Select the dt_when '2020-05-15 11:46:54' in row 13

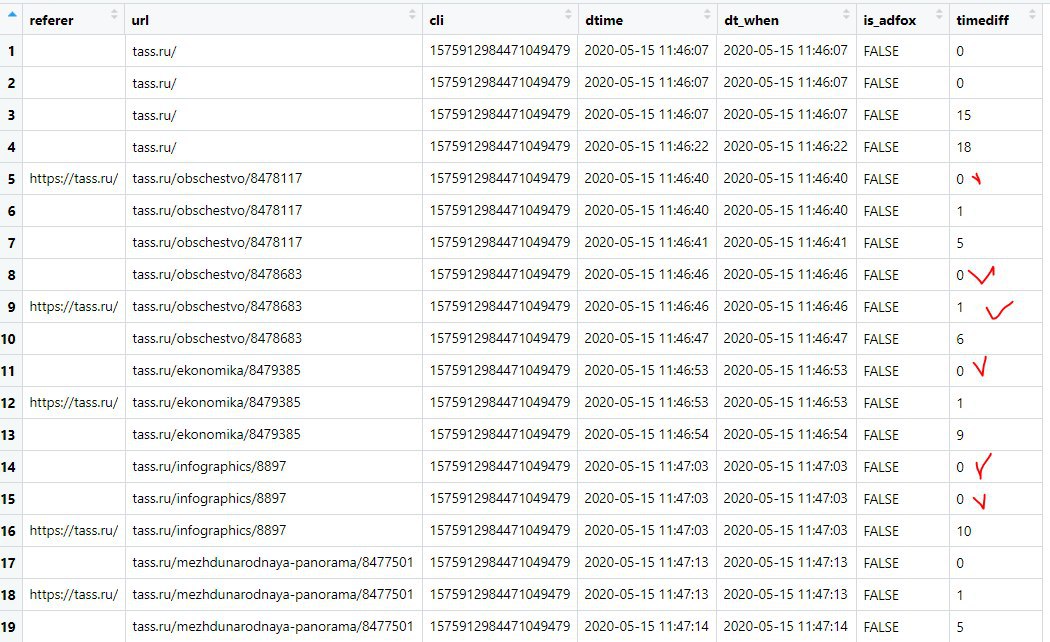coord(785,435)
